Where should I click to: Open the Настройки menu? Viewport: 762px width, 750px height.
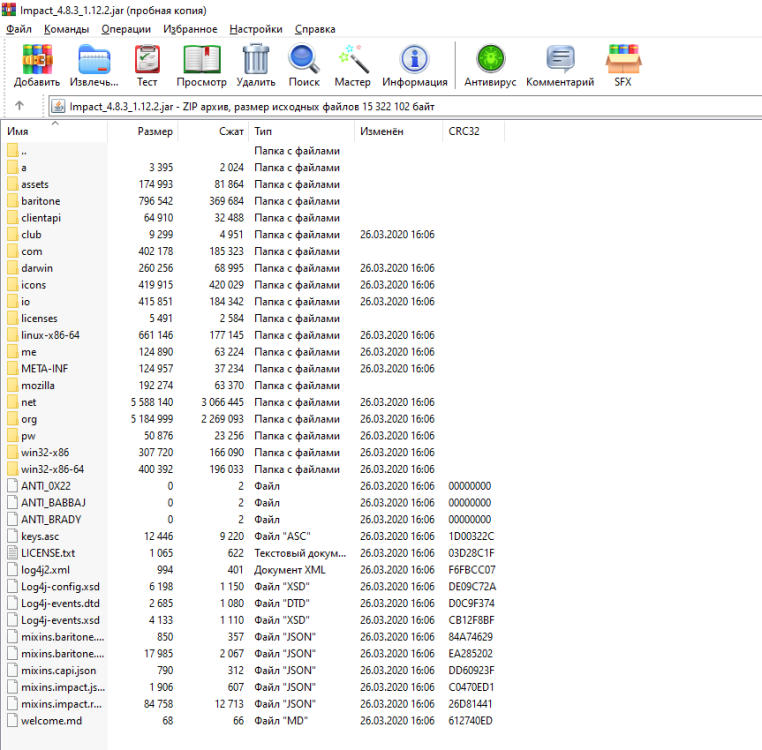pos(256,29)
